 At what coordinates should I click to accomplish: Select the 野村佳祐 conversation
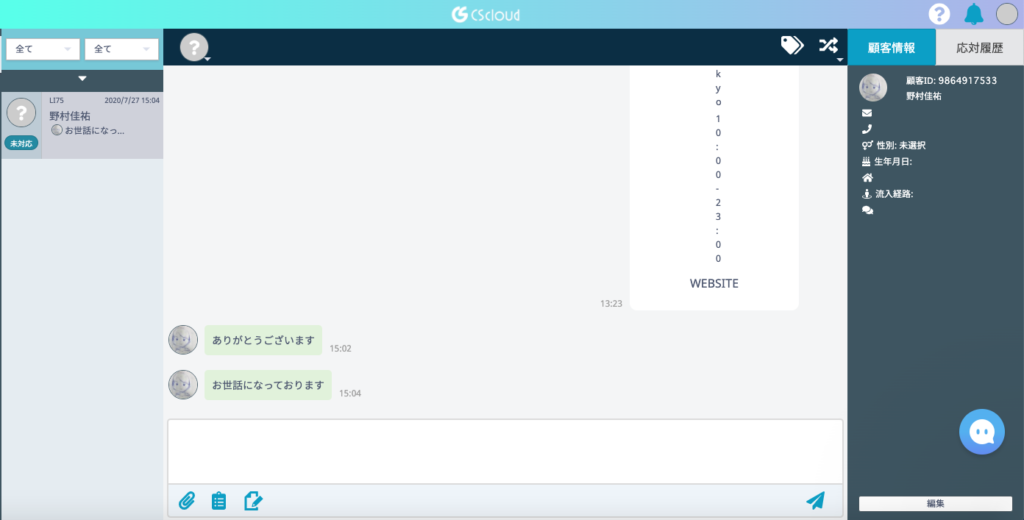[82, 125]
